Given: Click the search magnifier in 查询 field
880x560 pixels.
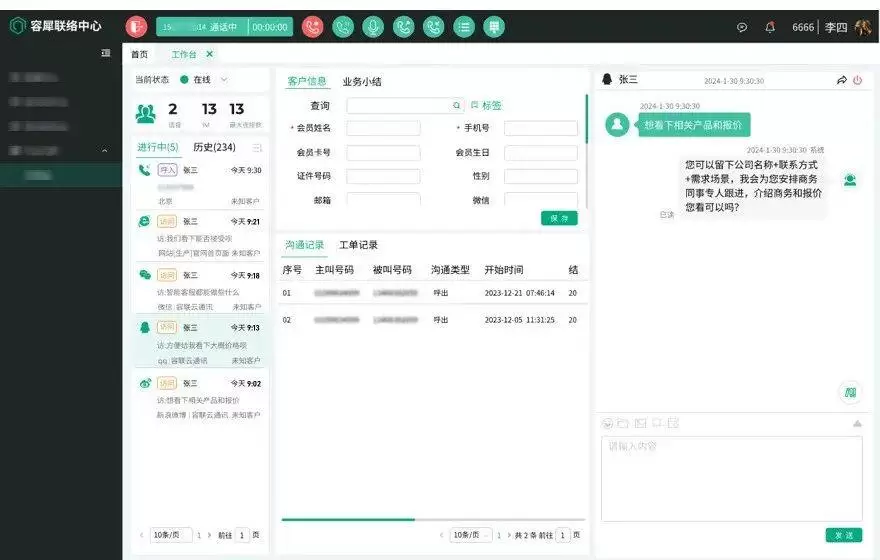Looking at the screenshot, I should point(457,105).
